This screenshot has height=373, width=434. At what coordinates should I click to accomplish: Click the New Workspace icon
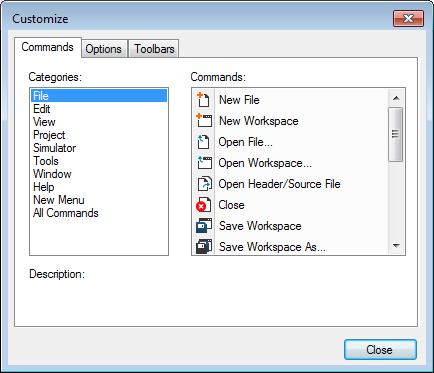pos(204,121)
